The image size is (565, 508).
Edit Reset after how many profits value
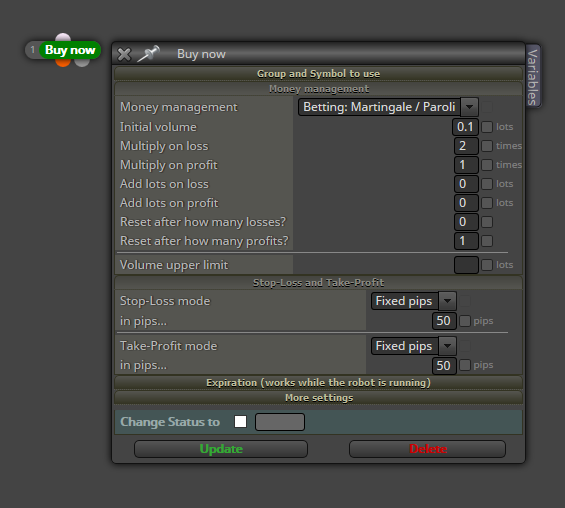tap(466, 241)
